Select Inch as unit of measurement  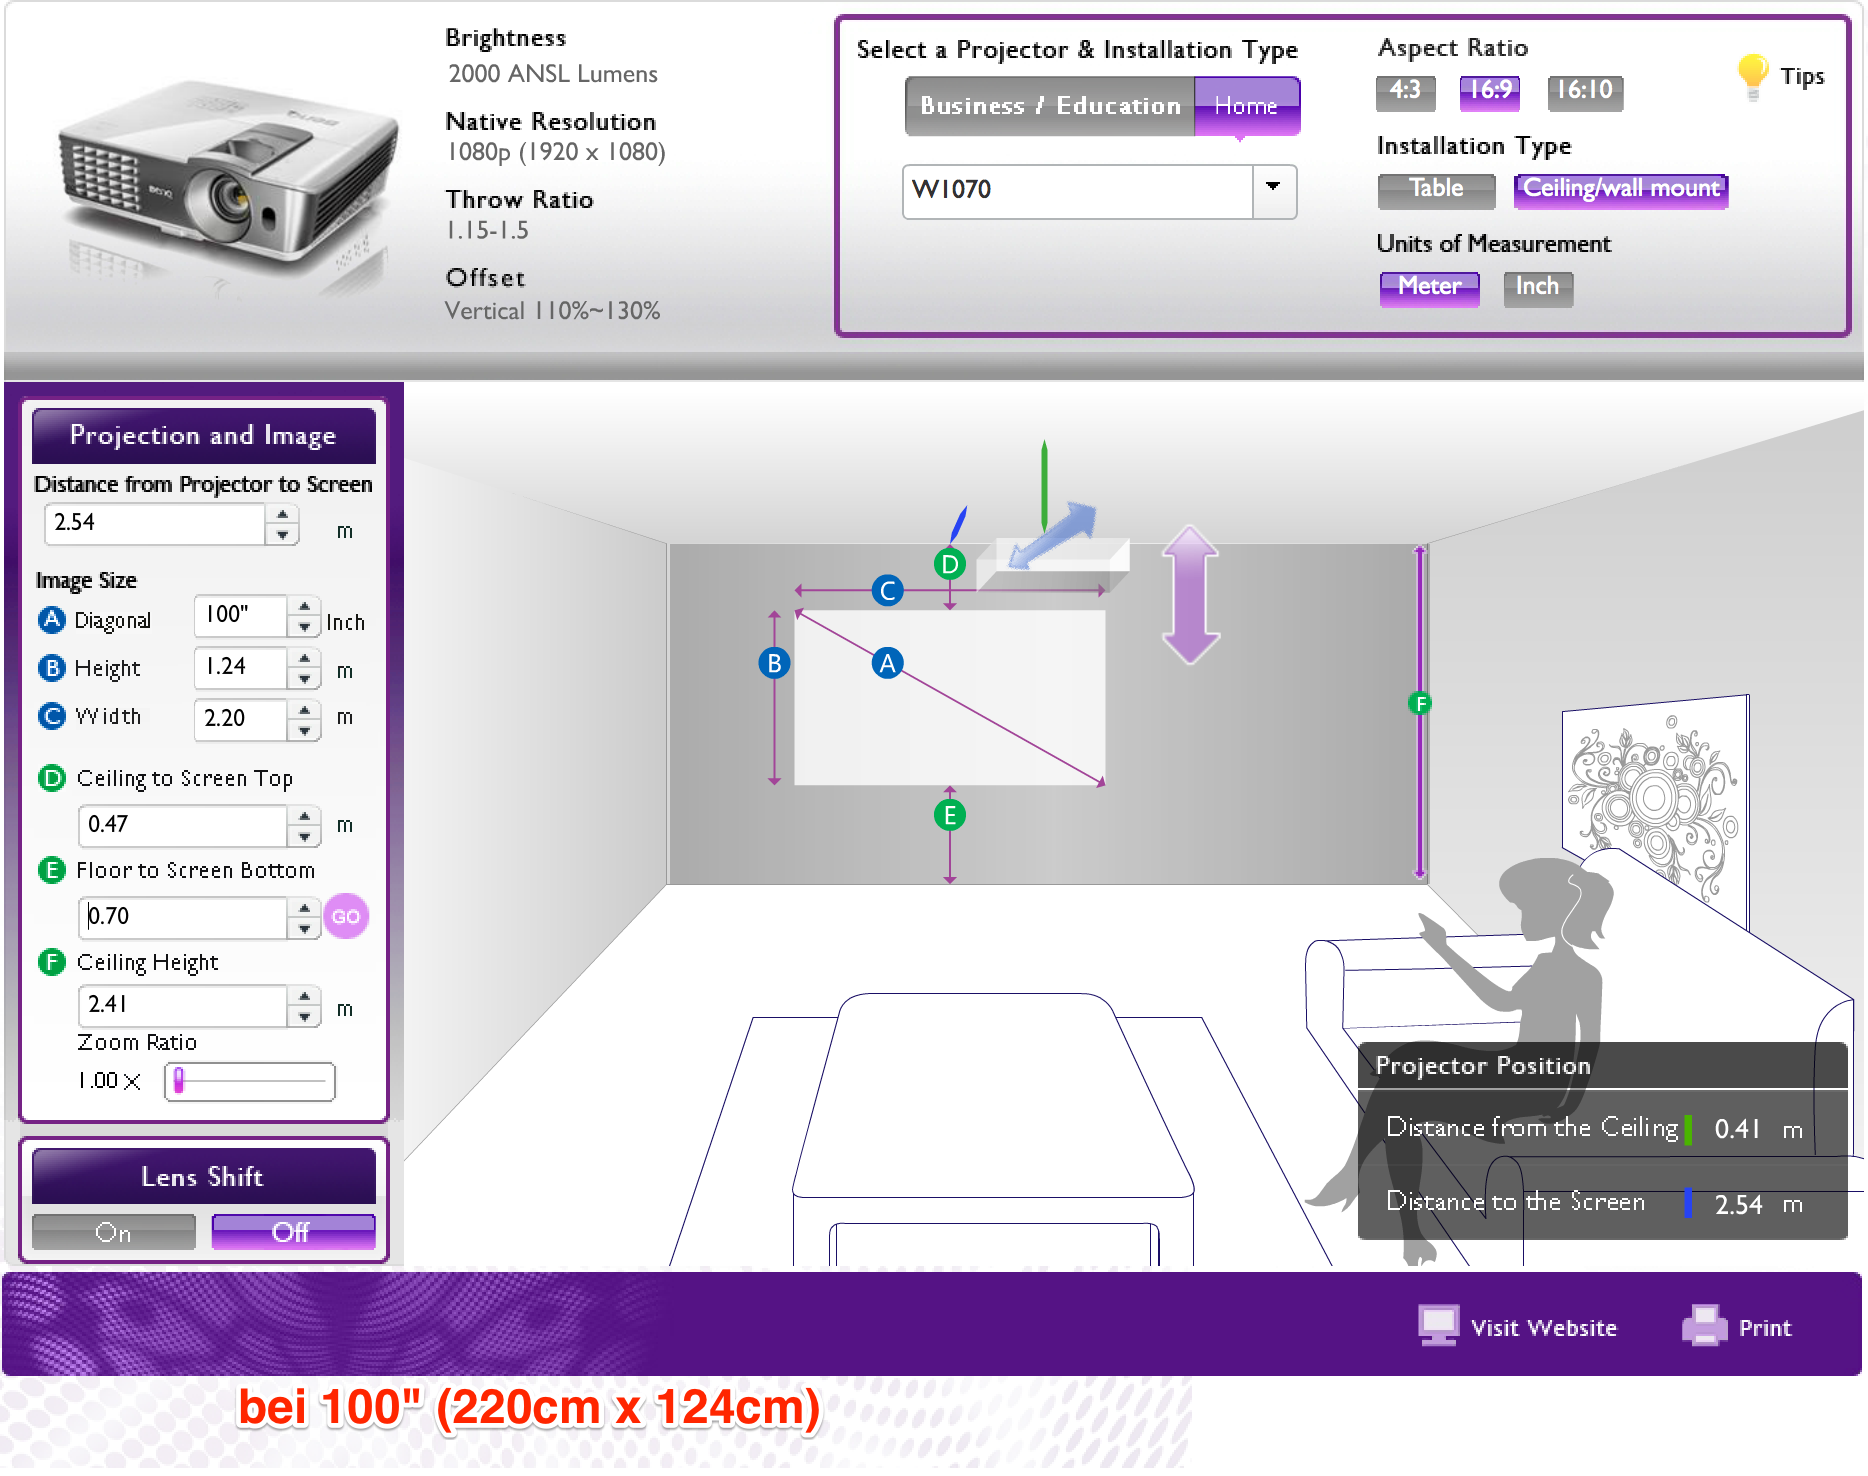[1537, 287]
